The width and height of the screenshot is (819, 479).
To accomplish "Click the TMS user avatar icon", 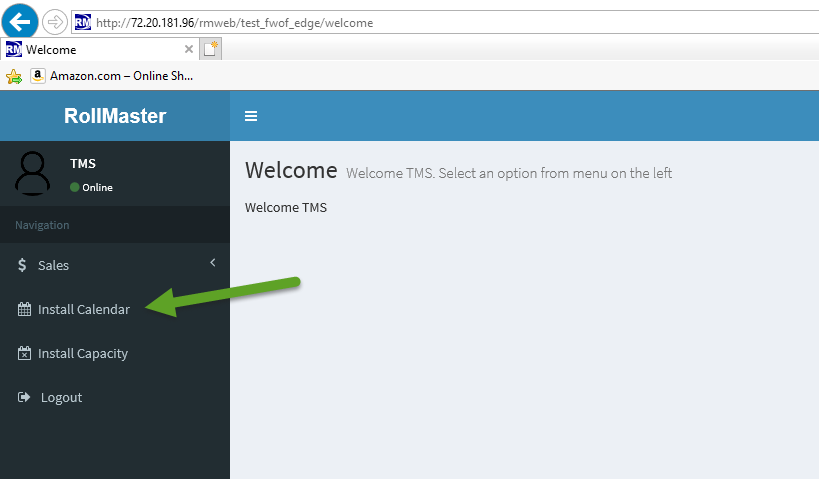I will [32, 173].
